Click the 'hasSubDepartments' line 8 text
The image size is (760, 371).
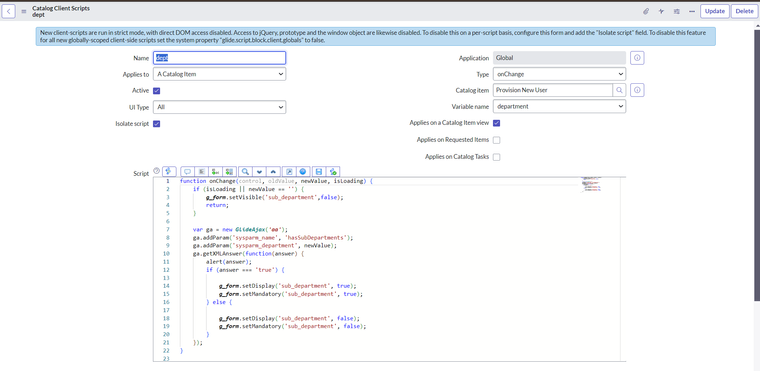317,238
